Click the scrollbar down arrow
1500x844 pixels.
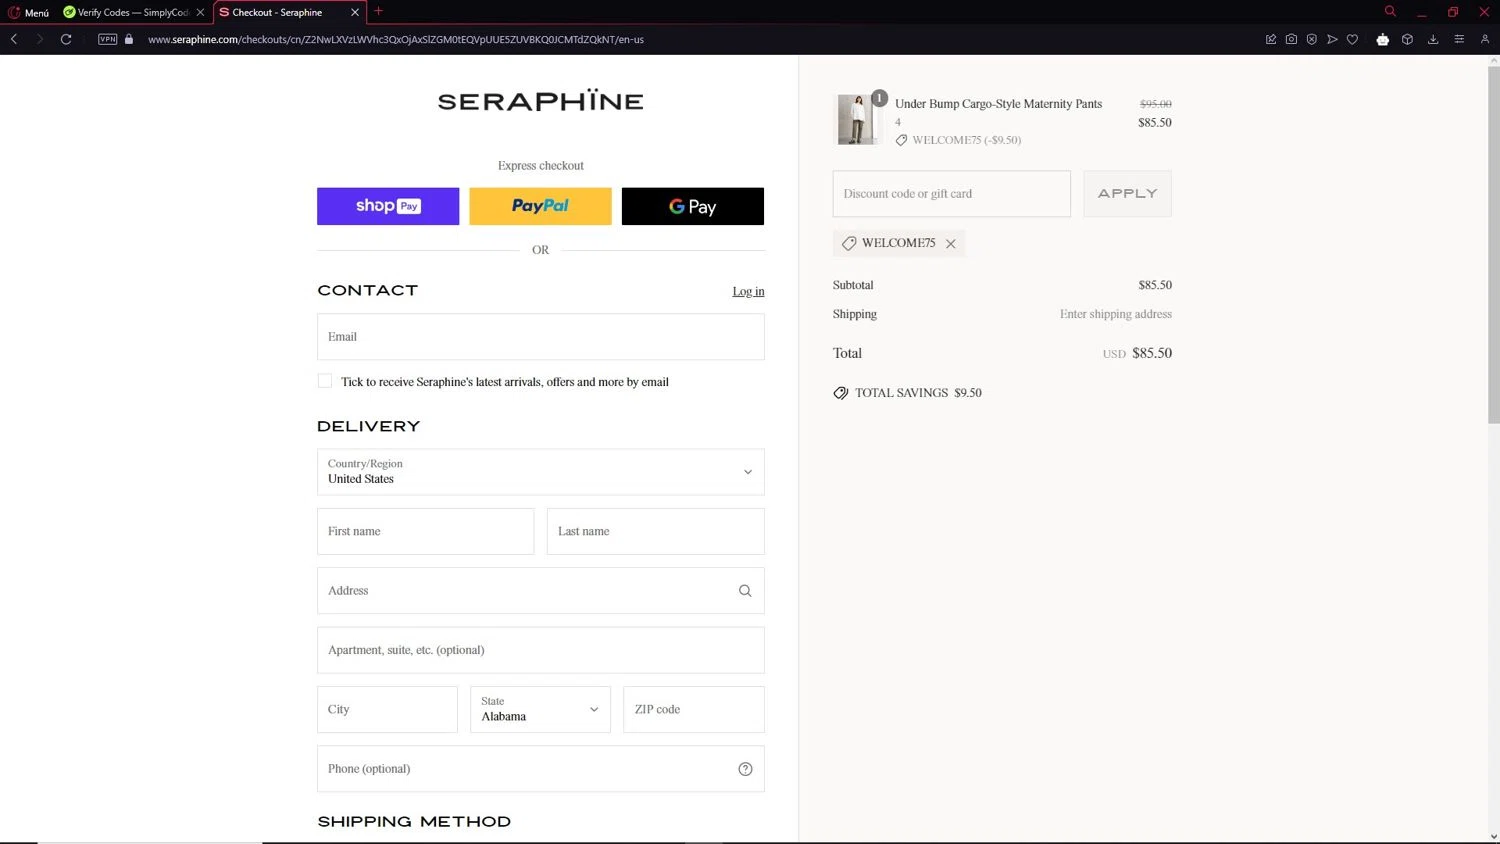coord(1494,837)
